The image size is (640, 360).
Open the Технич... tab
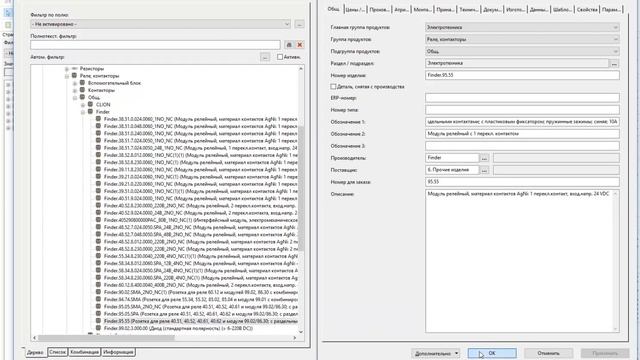tap(469, 9)
